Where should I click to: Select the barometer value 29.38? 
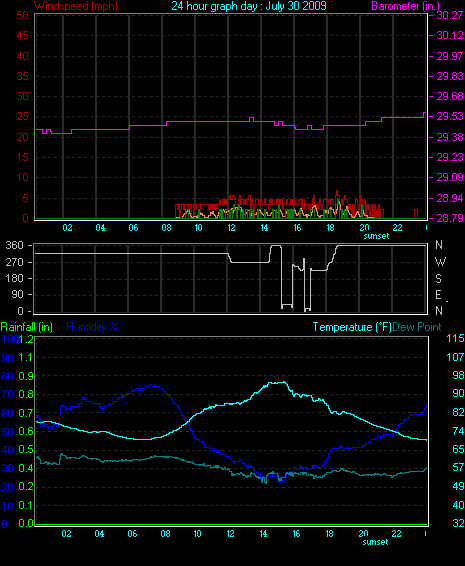click(450, 137)
